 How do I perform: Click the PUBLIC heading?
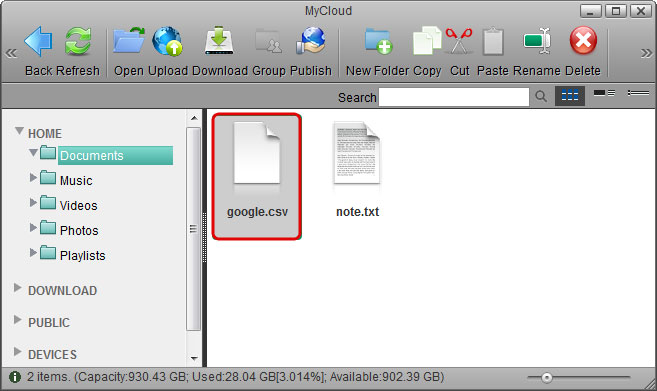click(x=49, y=323)
